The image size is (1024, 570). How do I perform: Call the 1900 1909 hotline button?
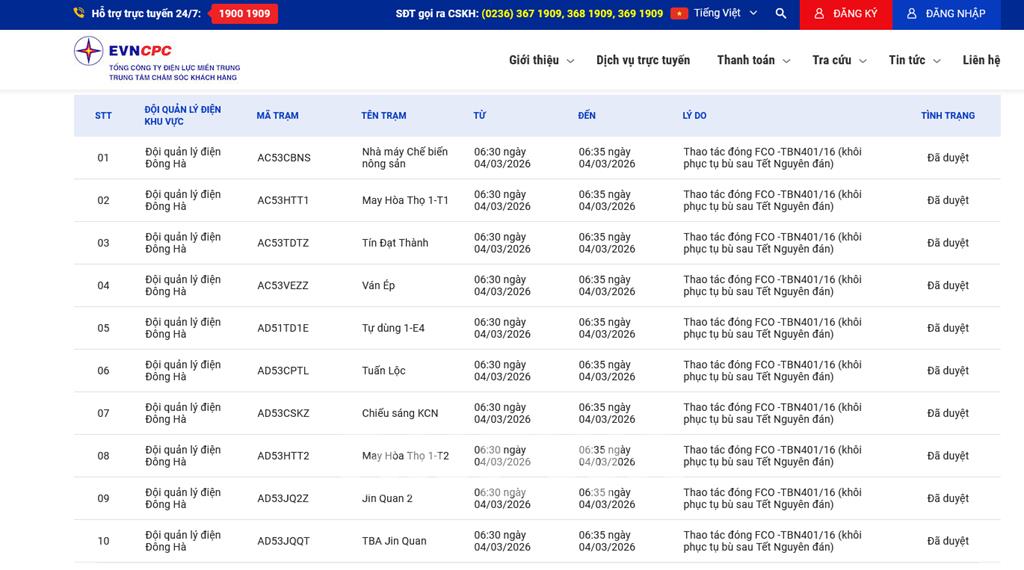[244, 14]
